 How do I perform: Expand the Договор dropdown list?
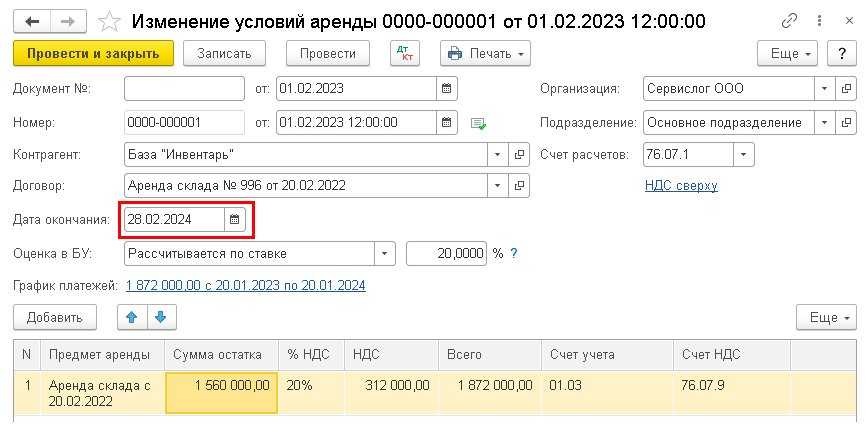tap(498, 186)
